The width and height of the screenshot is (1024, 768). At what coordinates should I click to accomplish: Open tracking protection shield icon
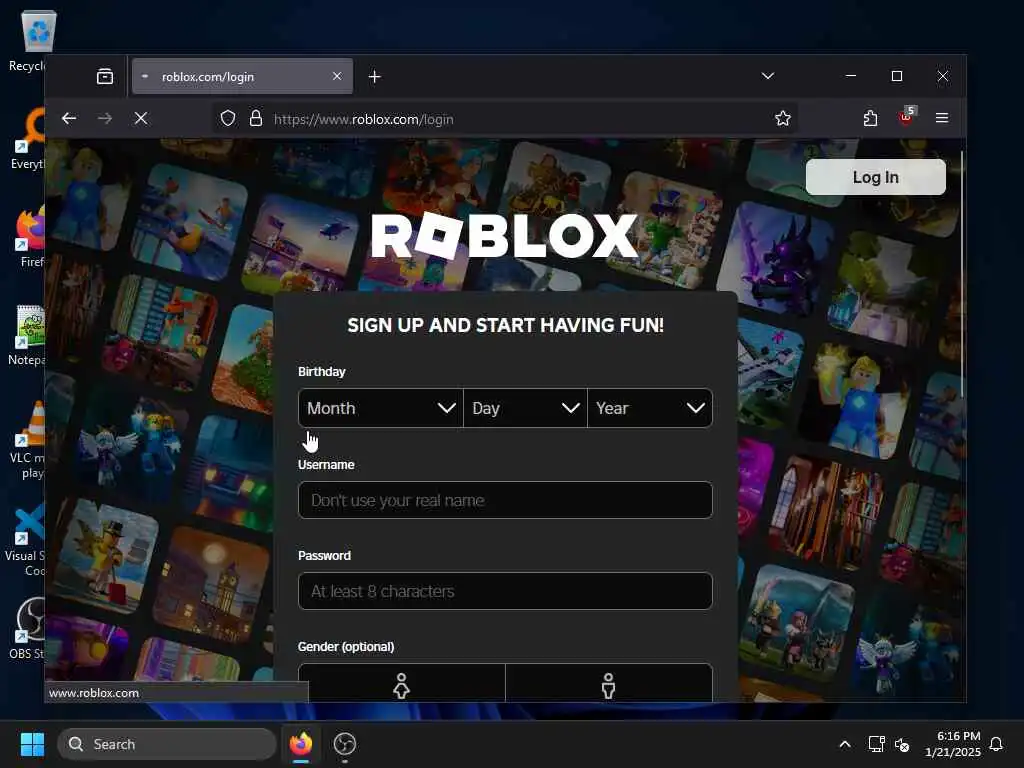pos(227,118)
